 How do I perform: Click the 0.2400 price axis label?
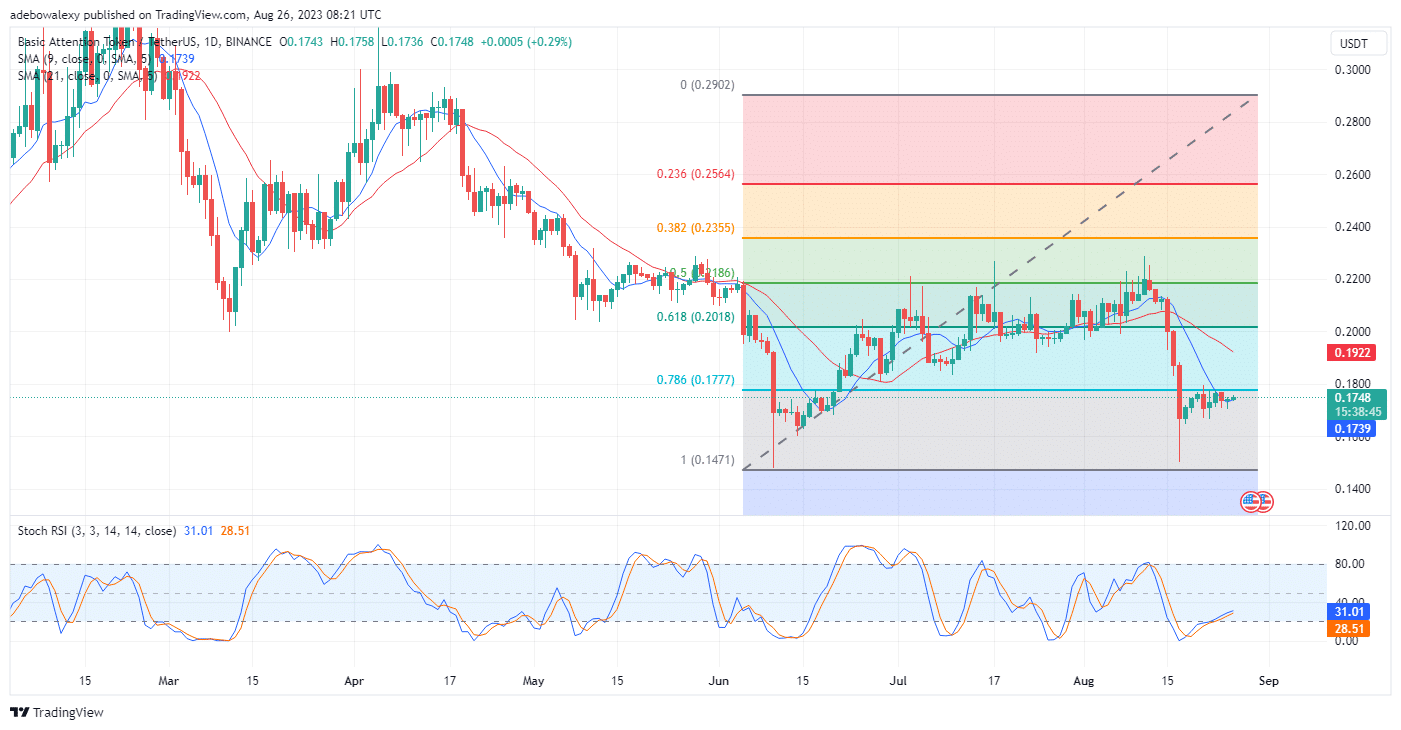point(1352,227)
